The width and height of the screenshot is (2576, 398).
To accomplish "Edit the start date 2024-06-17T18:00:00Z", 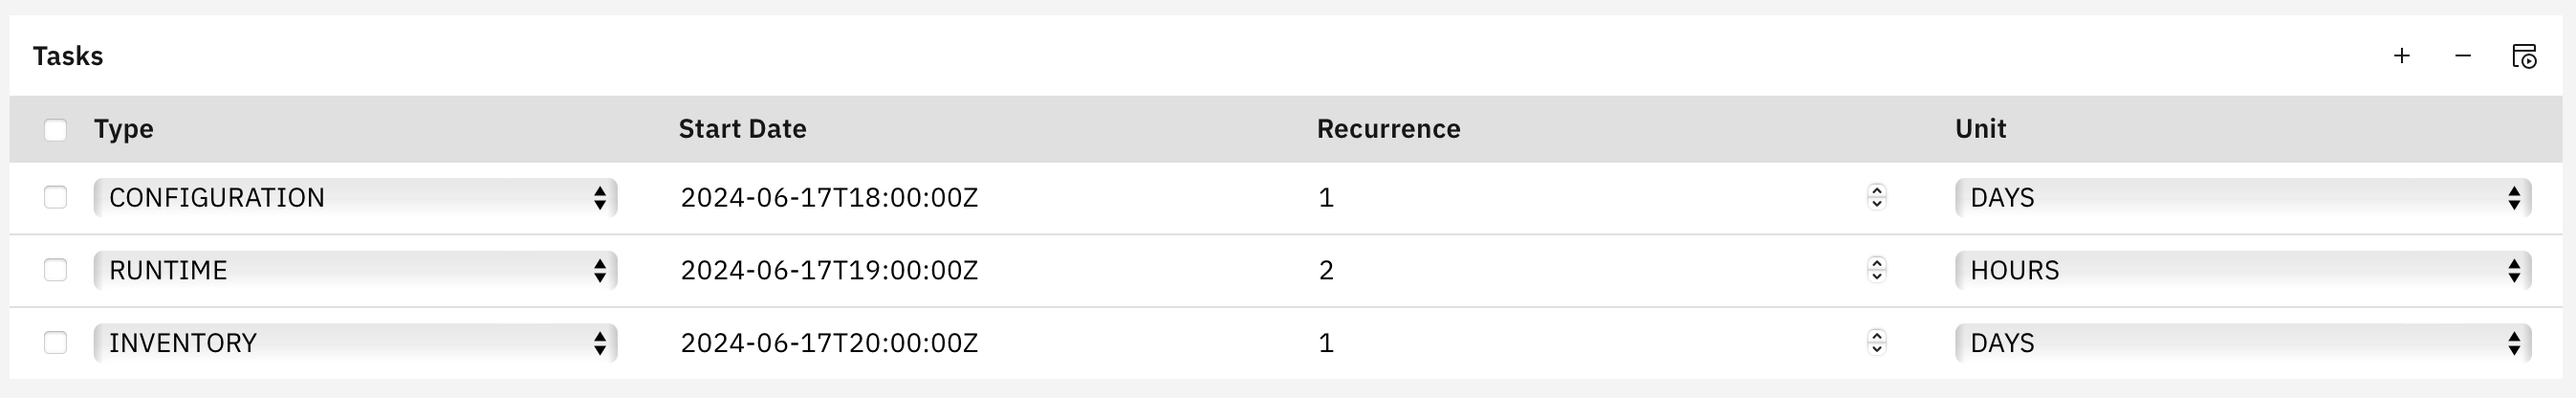I will coord(829,198).
